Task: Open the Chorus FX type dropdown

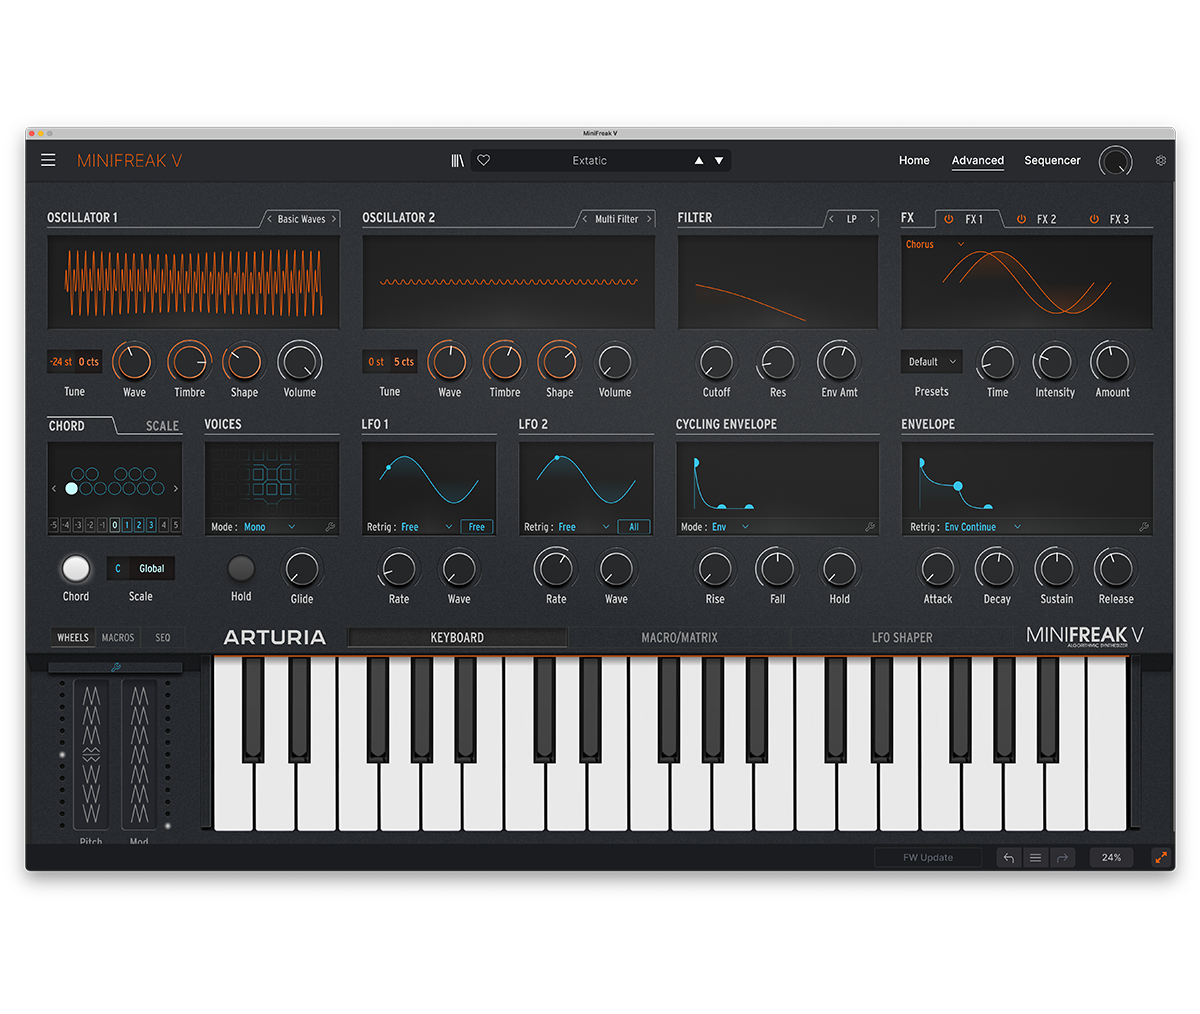Action: point(935,244)
